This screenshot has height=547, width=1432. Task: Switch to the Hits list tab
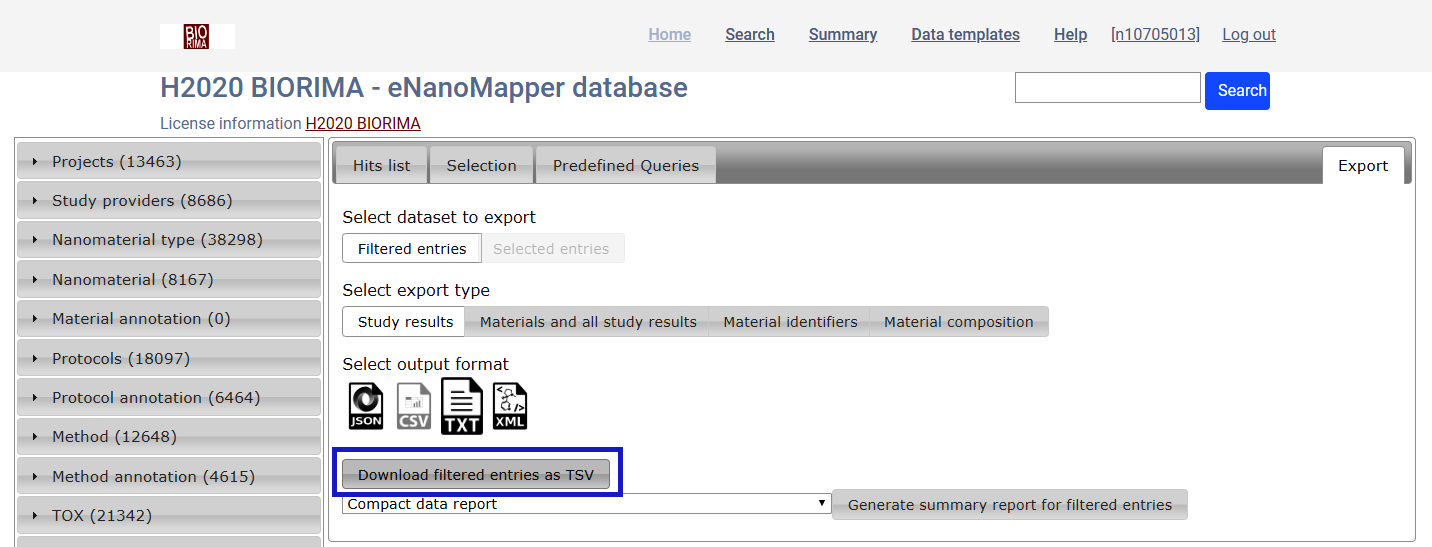(381, 166)
